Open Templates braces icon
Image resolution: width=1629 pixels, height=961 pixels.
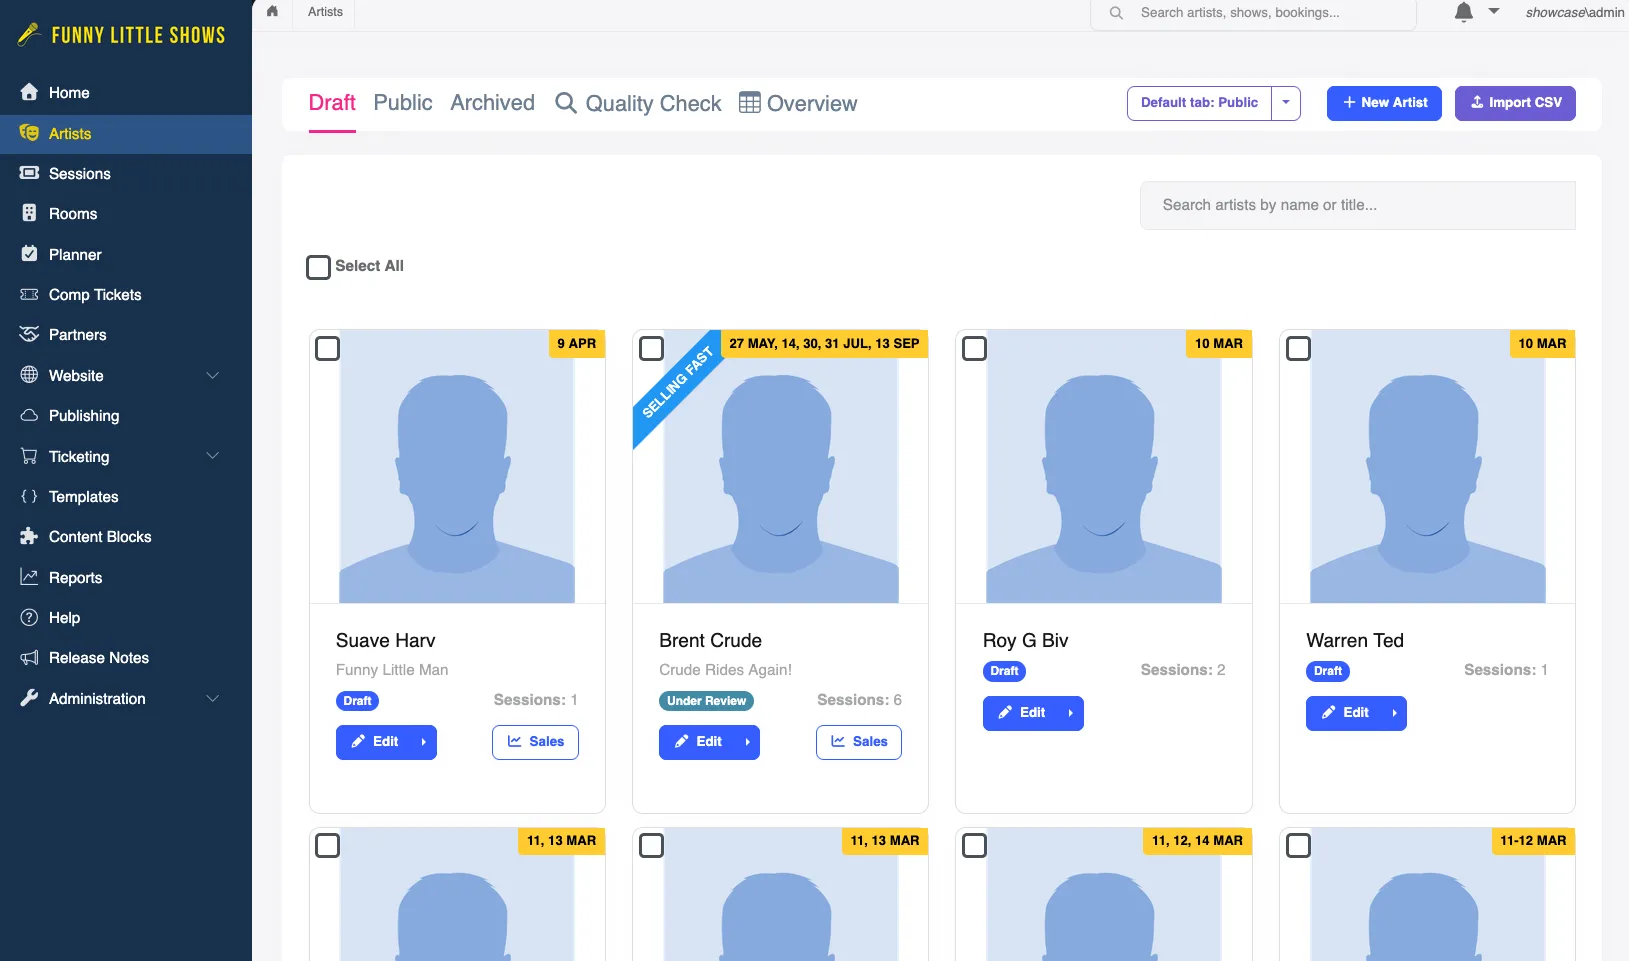click(x=29, y=496)
